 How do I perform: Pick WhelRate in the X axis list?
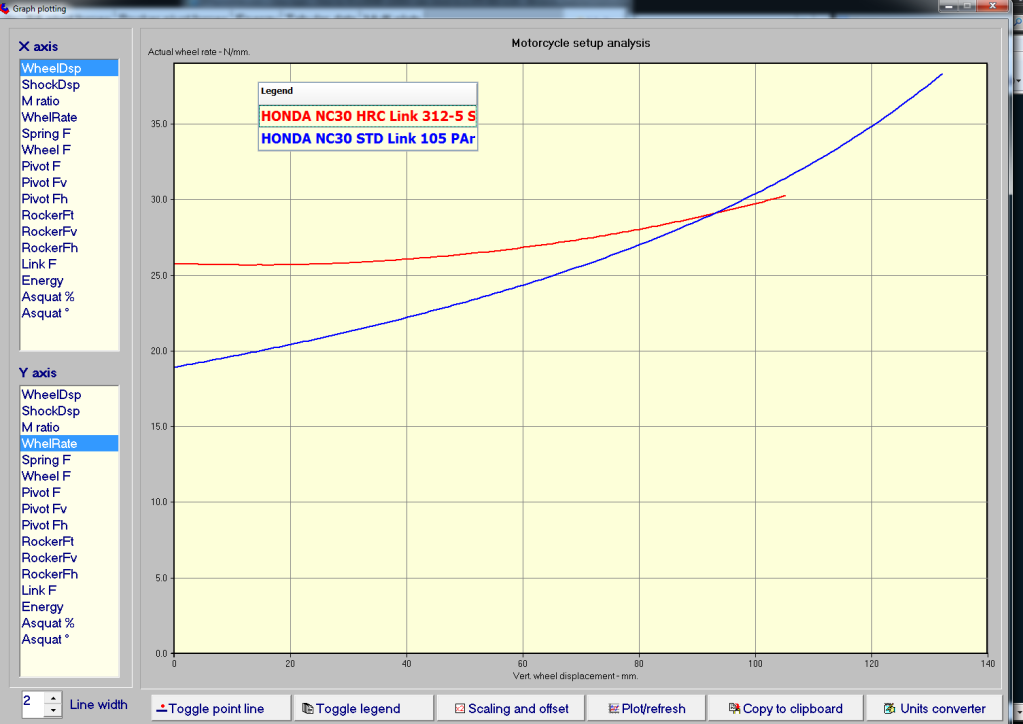coord(69,117)
